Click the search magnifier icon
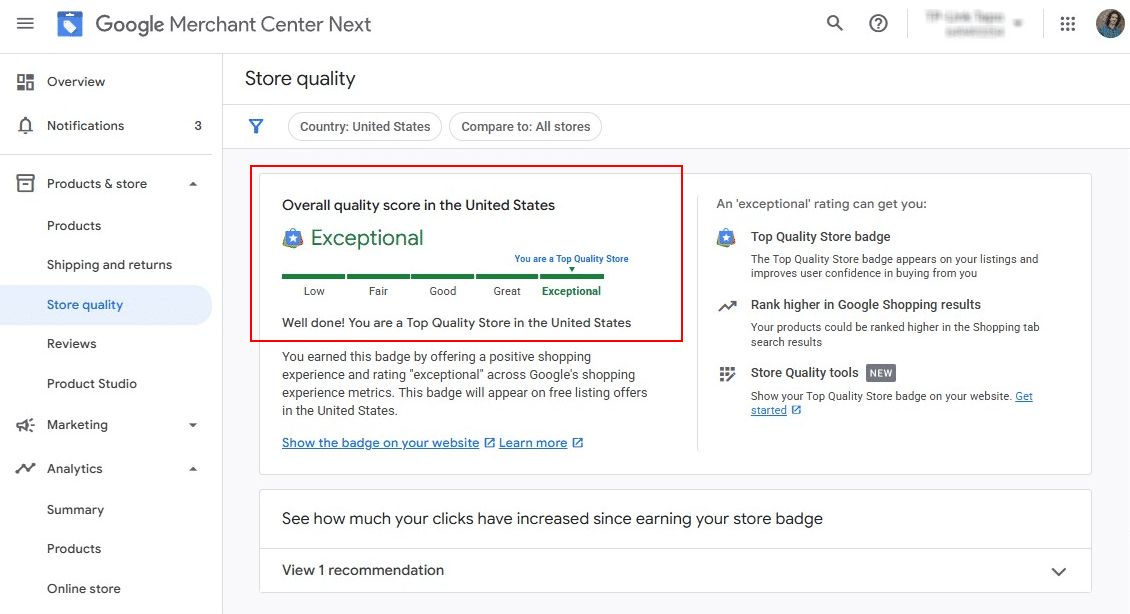Image resolution: width=1130 pixels, height=614 pixels. 834,24
